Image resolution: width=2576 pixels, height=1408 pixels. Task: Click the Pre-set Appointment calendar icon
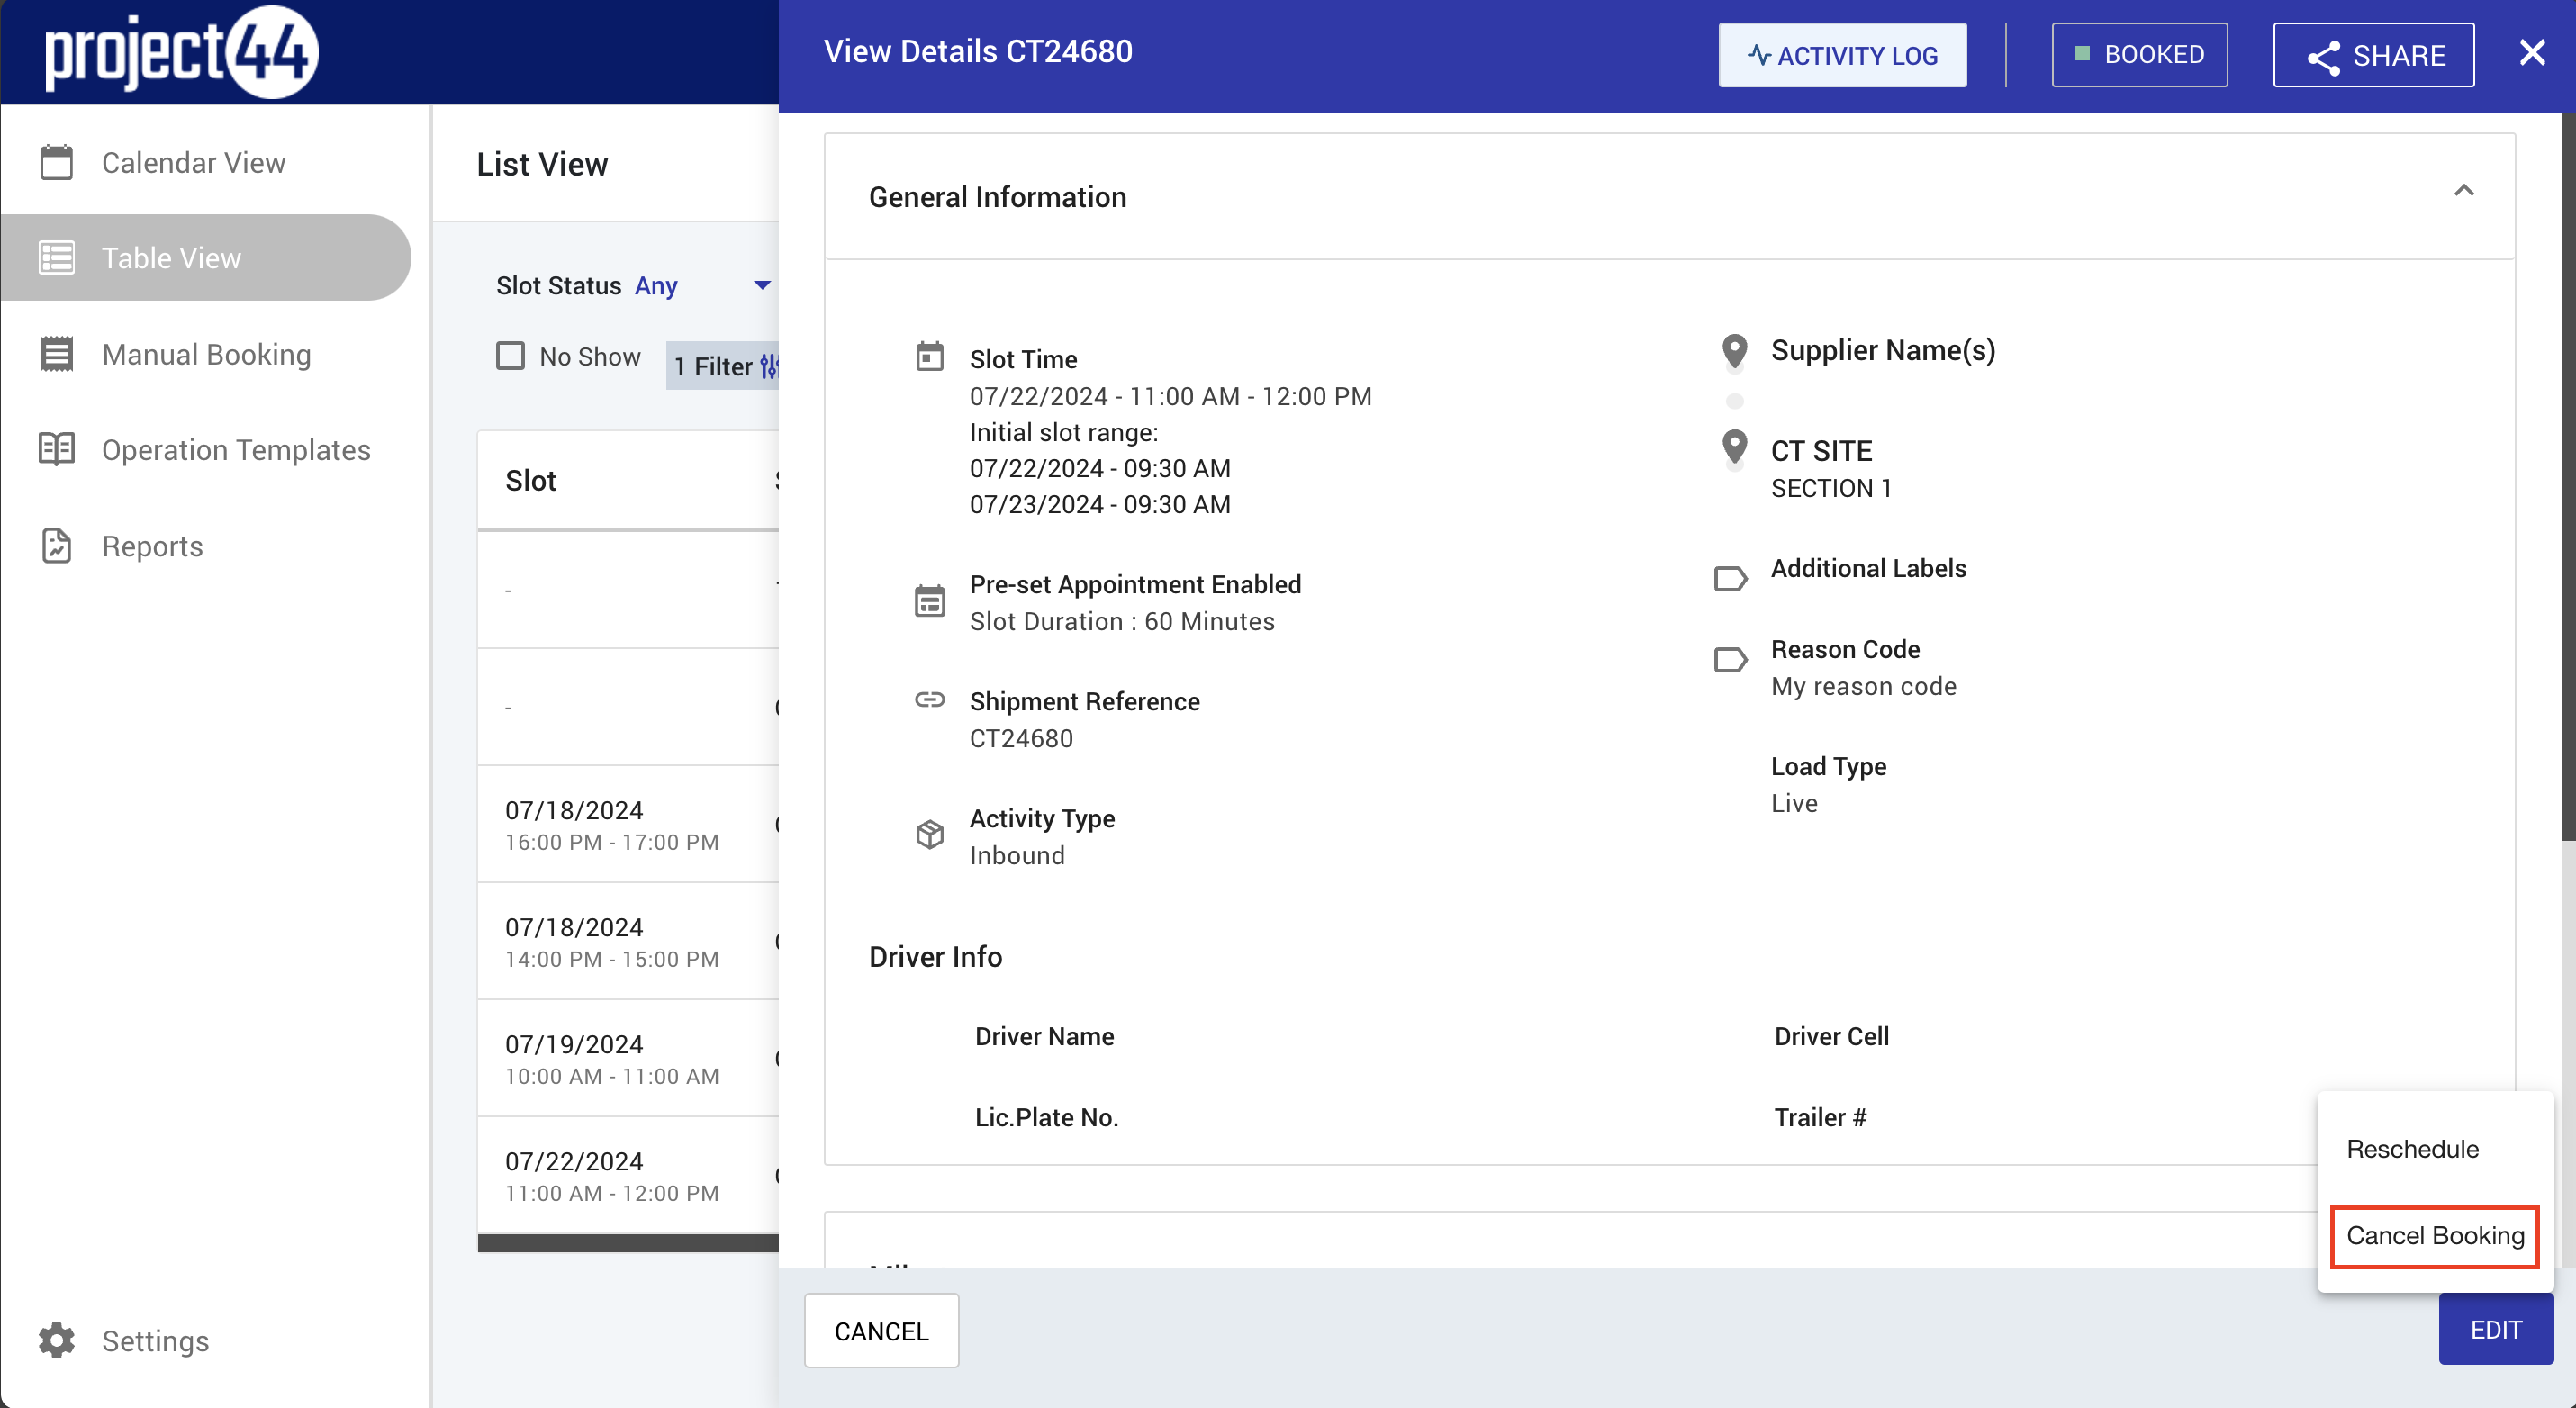[x=930, y=601]
